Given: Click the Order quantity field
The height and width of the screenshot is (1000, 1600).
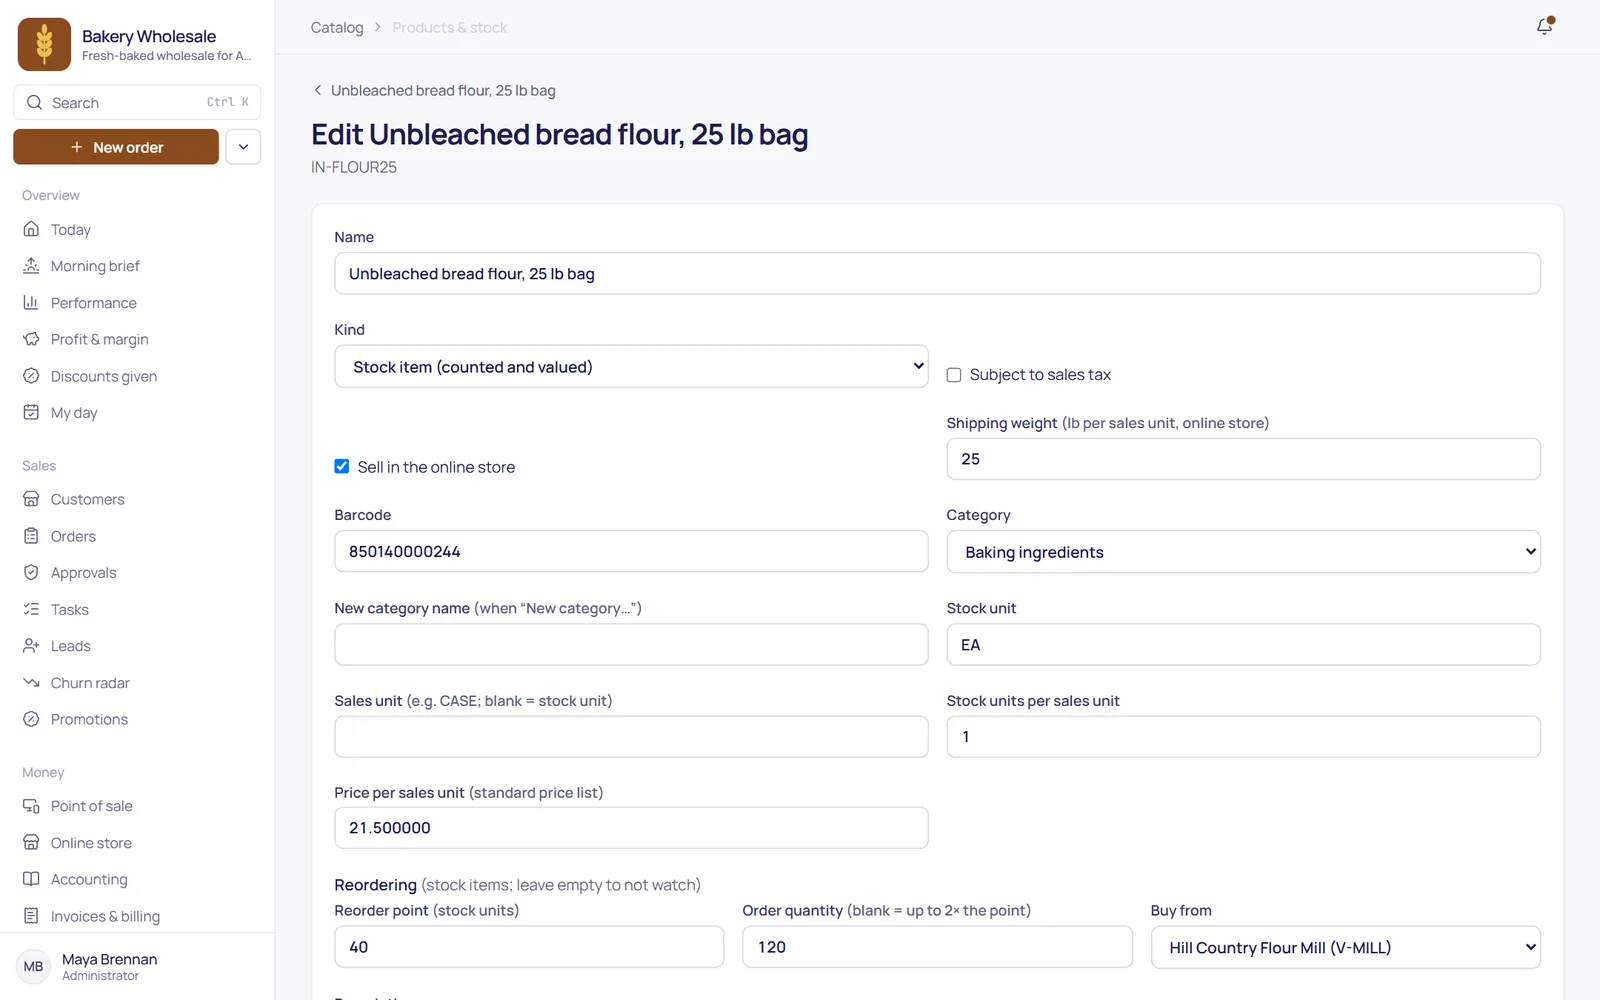Looking at the screenshot, I should click(x=937, y=947).
